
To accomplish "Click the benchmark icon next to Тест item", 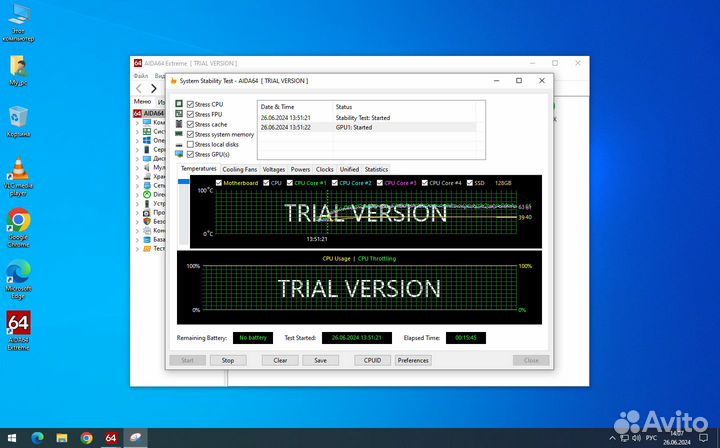I will (x=147, y=248).
